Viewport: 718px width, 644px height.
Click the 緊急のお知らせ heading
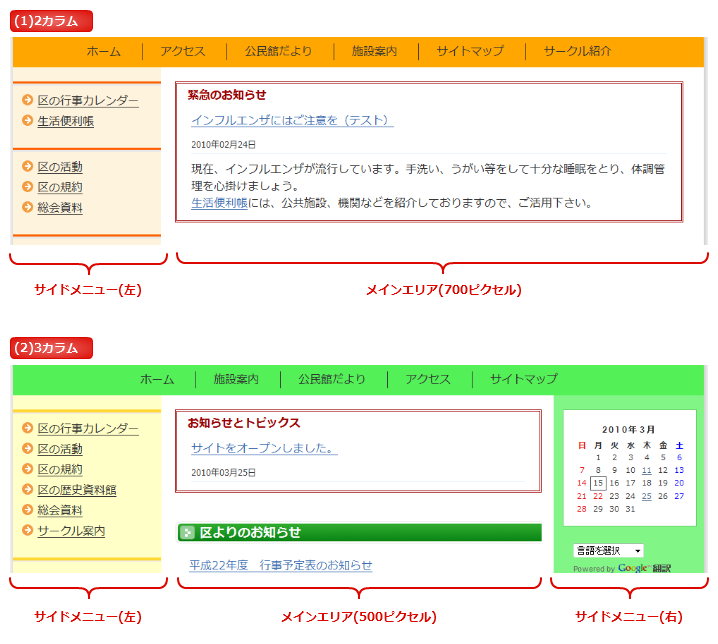(x=227, y=95)
